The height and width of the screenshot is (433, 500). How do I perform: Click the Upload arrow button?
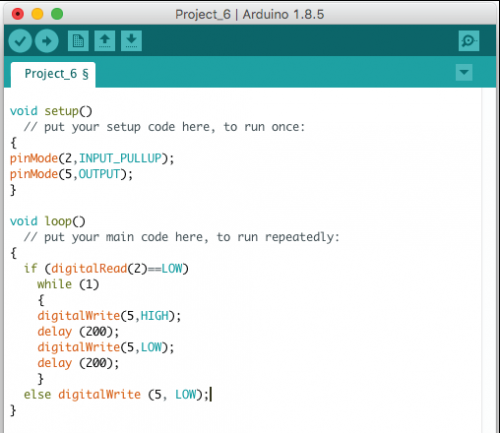pyautogui.click(x=47, y=41)
